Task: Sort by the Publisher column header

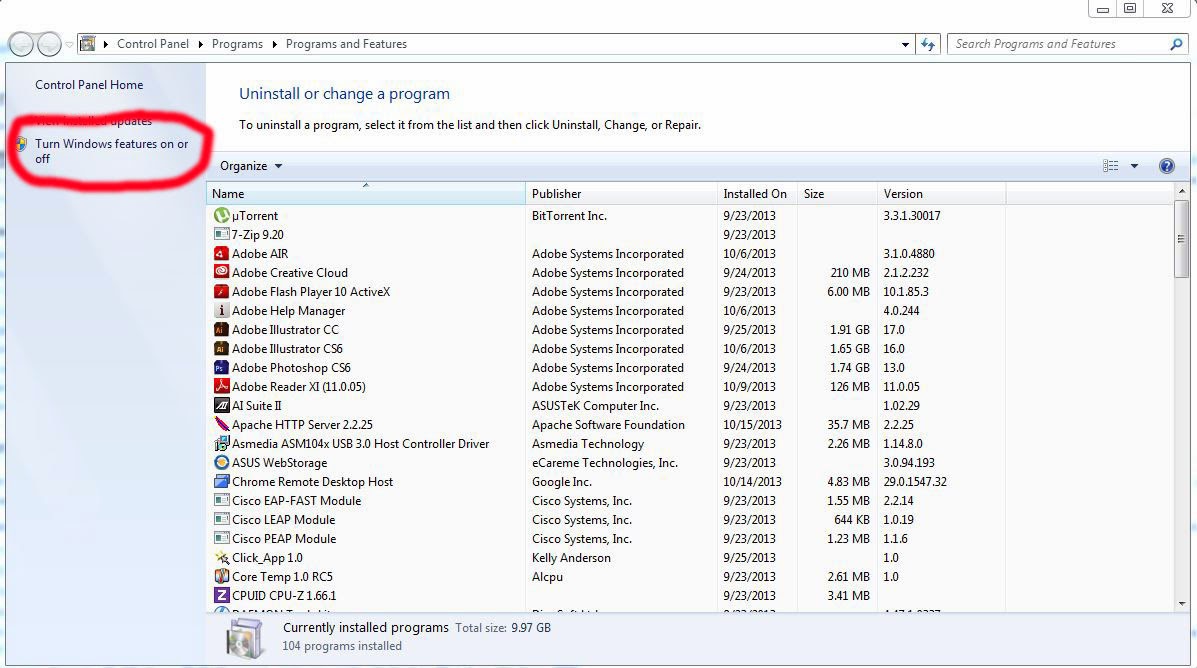Action: tap(622, 194)
